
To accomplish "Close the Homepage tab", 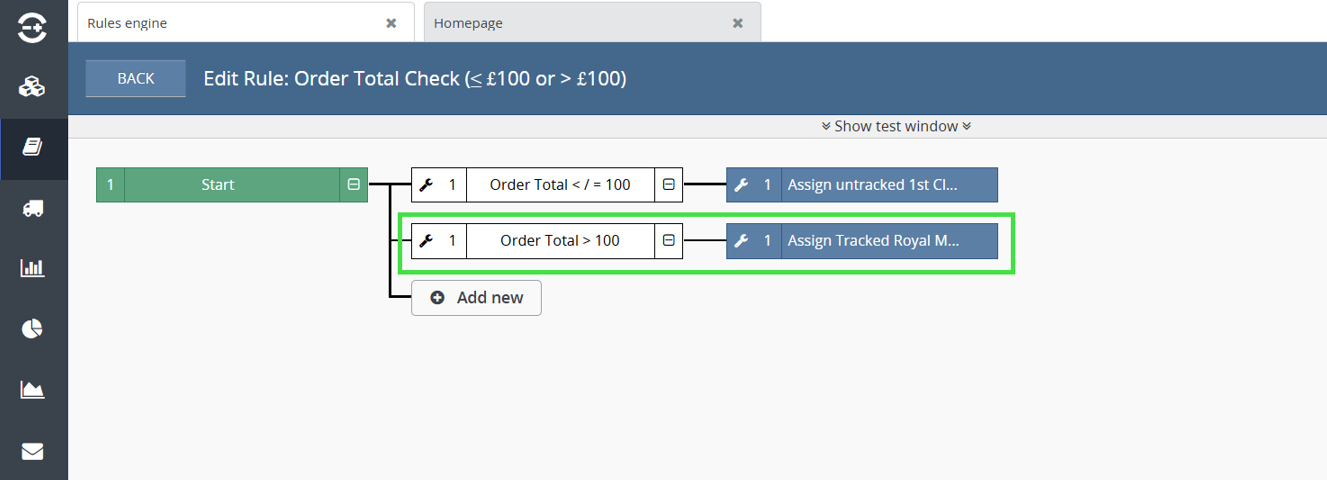I will (738, 23).
